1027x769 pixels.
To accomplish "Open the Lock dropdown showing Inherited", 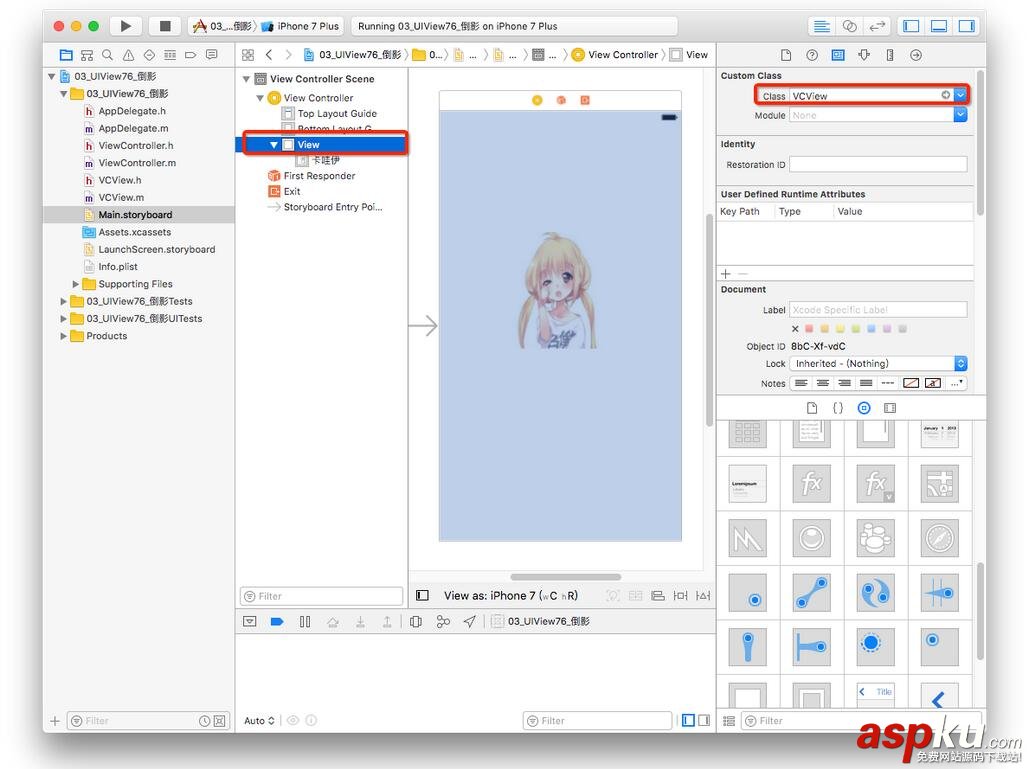I will (878, 364).
